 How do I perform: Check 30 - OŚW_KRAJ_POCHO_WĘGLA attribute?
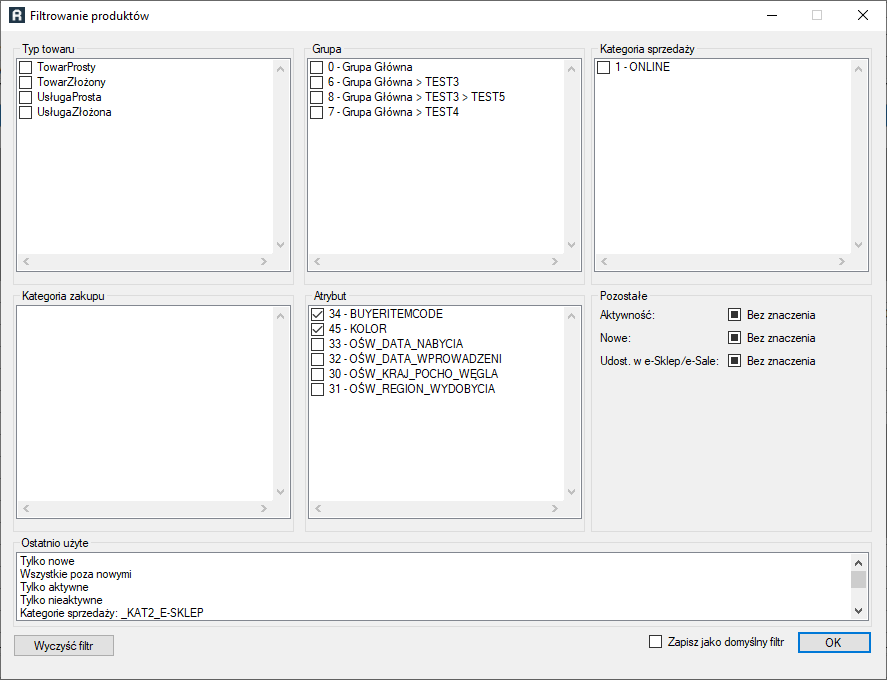[317, 374]
